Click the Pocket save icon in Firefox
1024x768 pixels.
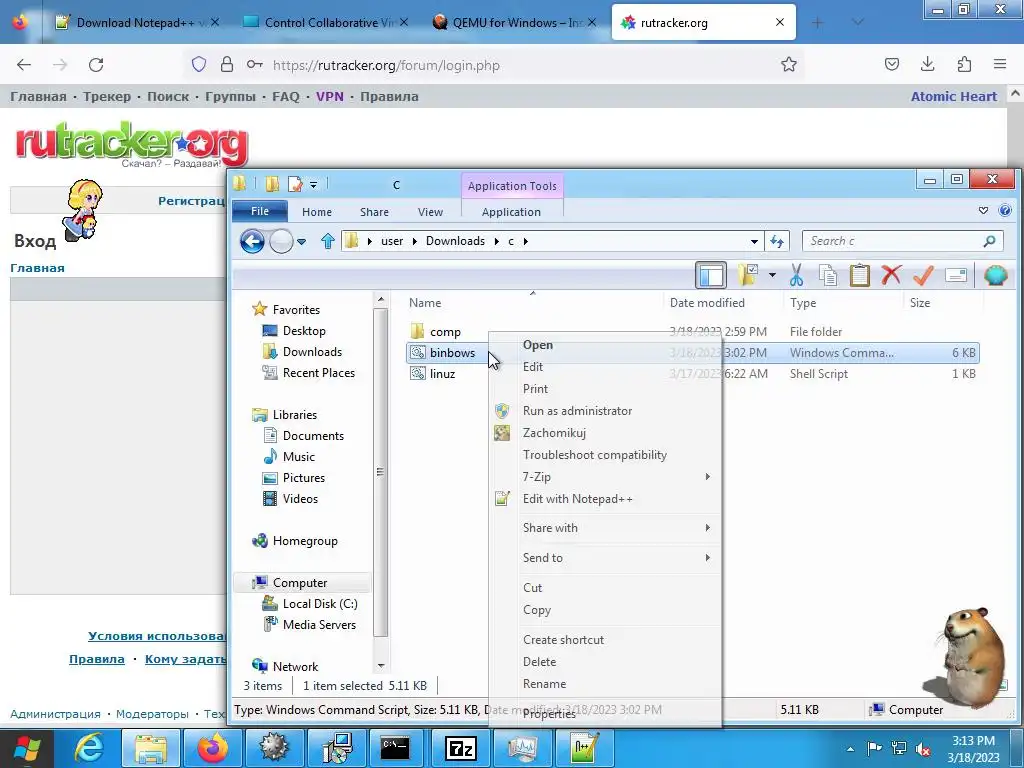[x=891, y=64]
